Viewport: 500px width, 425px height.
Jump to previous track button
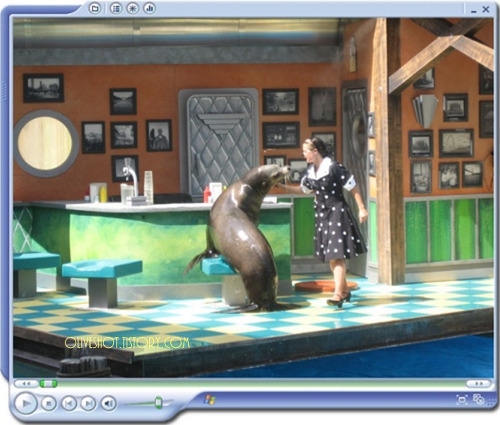click(x=69, y=404)
